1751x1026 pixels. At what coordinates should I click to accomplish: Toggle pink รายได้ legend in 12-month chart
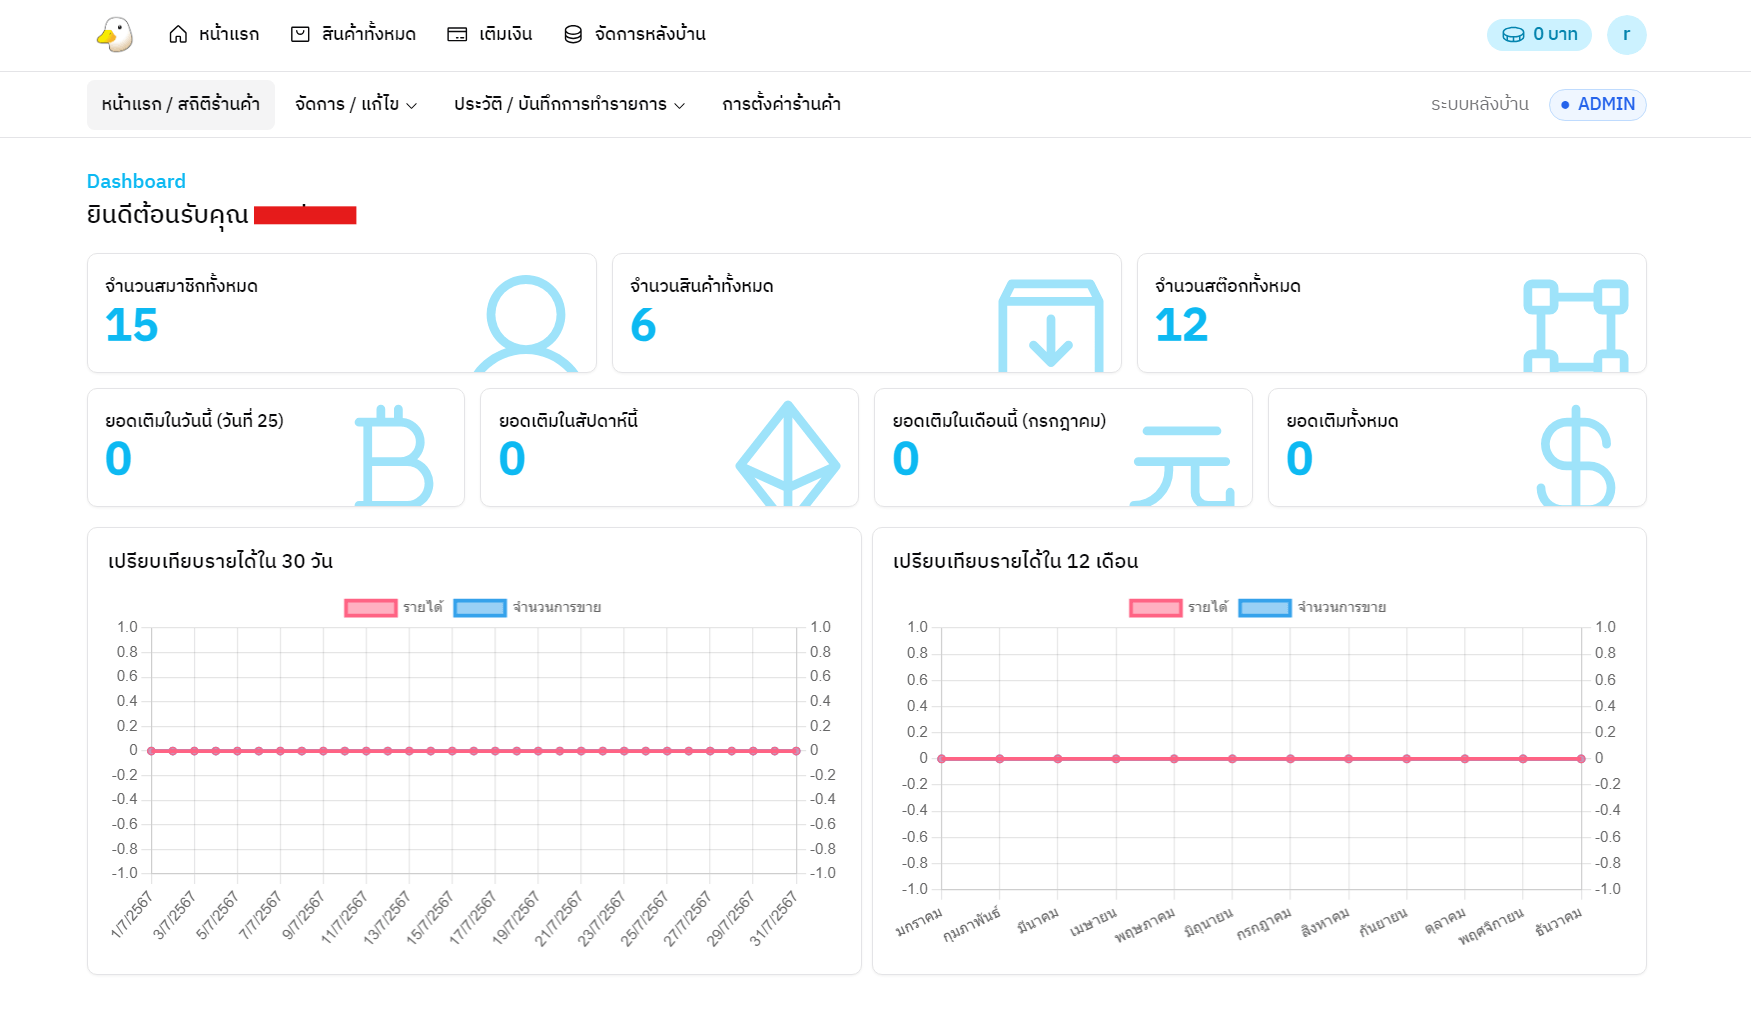pos(1179,608)
